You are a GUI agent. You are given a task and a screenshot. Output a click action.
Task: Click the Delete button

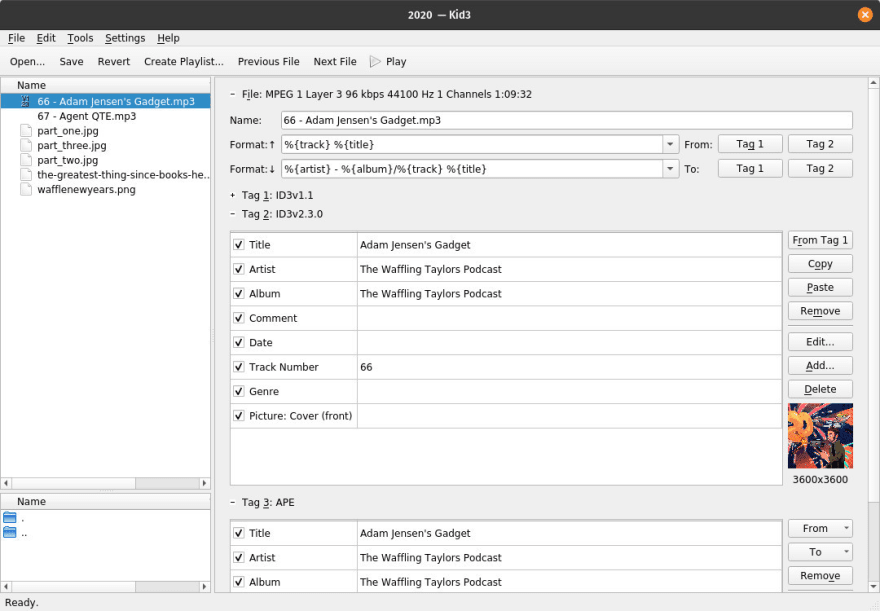pos(820,389)
